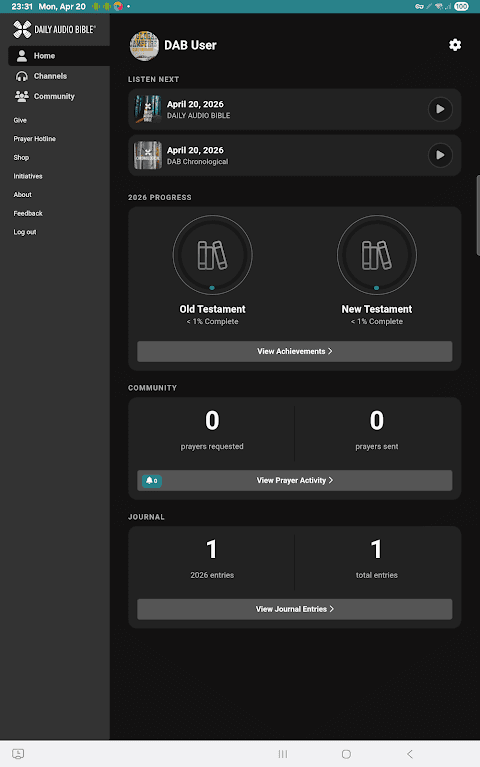Open the Channels menu item

(59, 76)
